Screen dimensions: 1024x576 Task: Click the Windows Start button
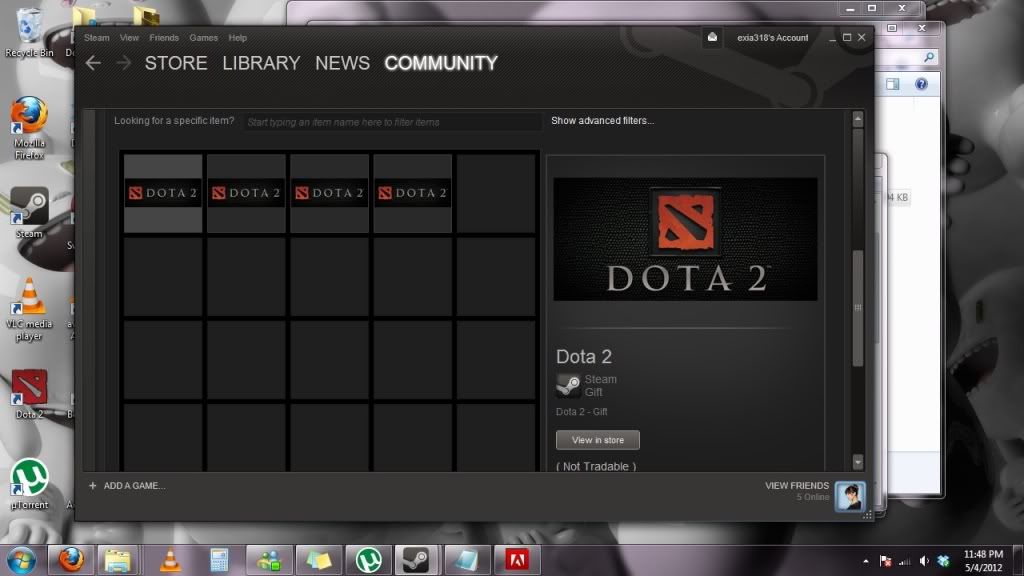pyautogui.click(x=21, y=560)
